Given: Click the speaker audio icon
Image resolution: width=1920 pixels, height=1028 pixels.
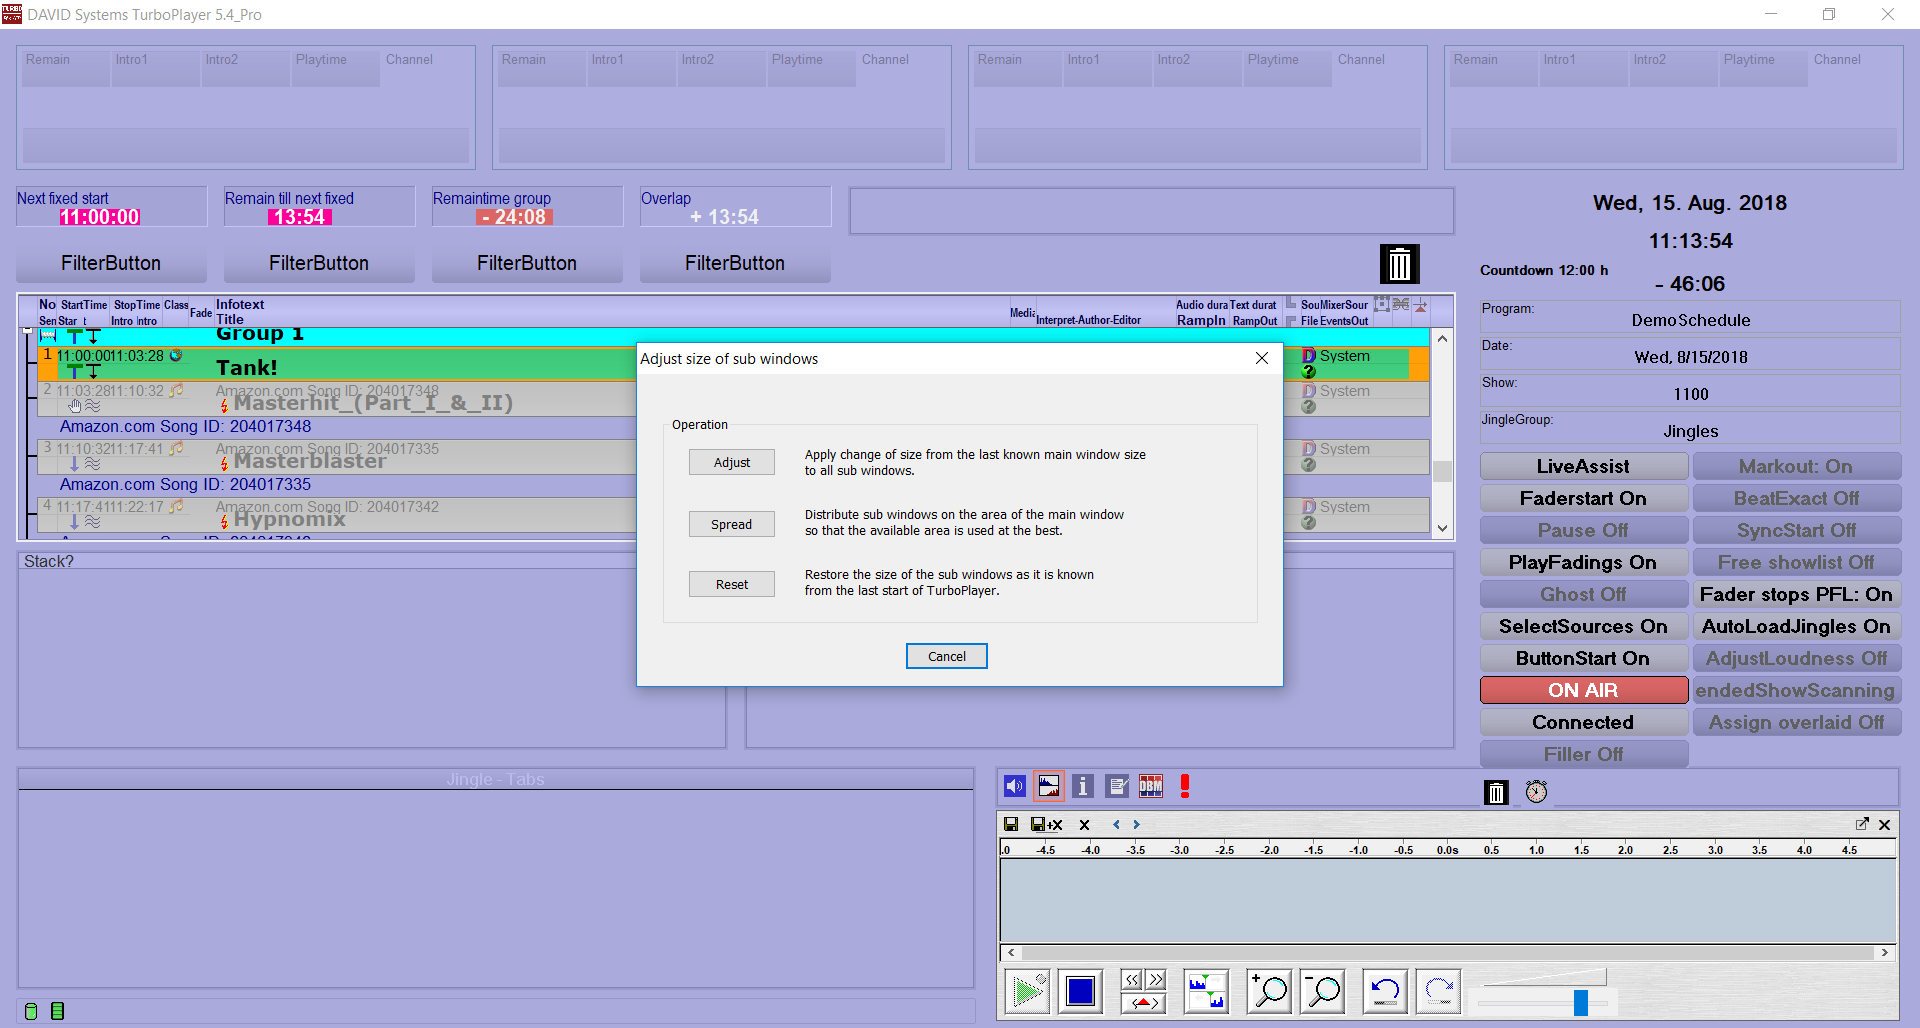Looking at the screenshot, I should coord(1014,787).
